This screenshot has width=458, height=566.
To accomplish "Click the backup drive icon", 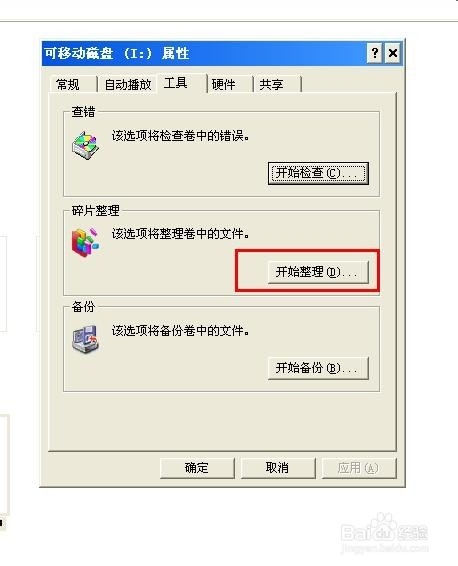I will tap(86, 339).
